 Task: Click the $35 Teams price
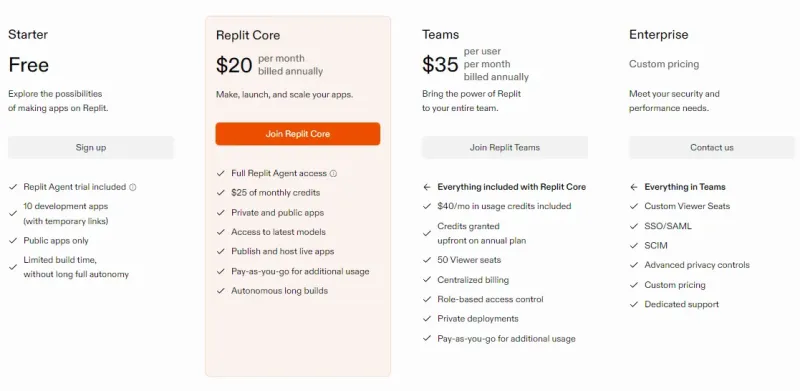(x=440, y=65)
